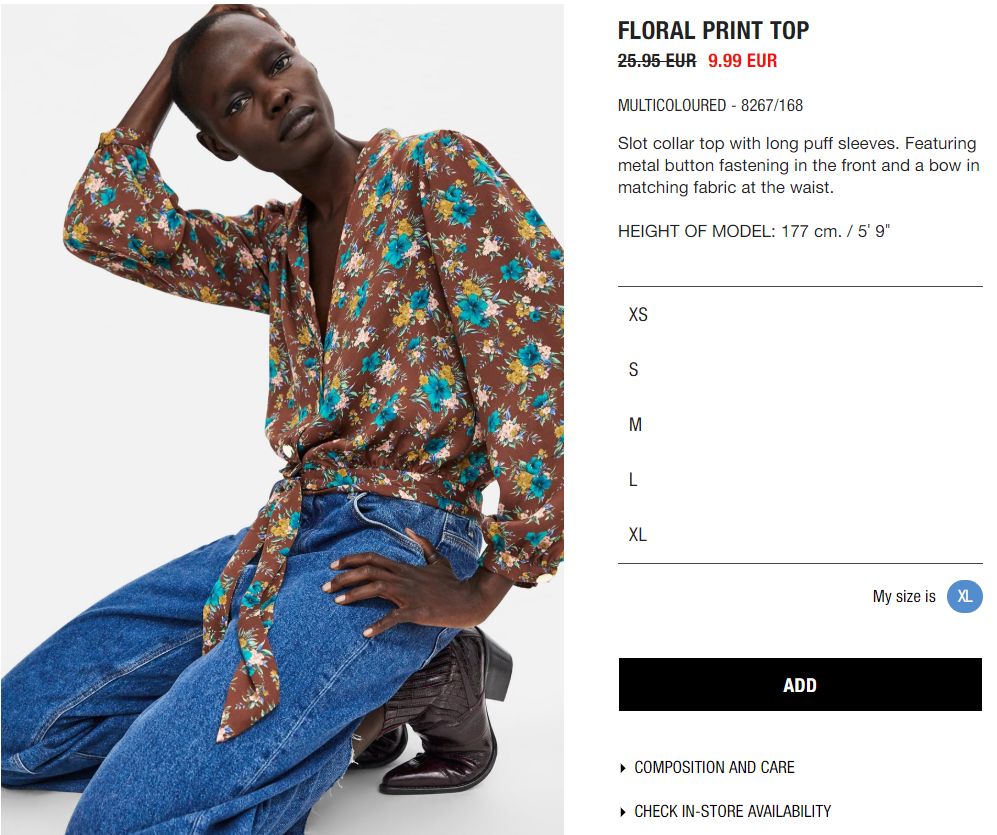997x835 pixels.
Task: Select size L in the size list
Action: pyautogui.click(x=800, y=480)
